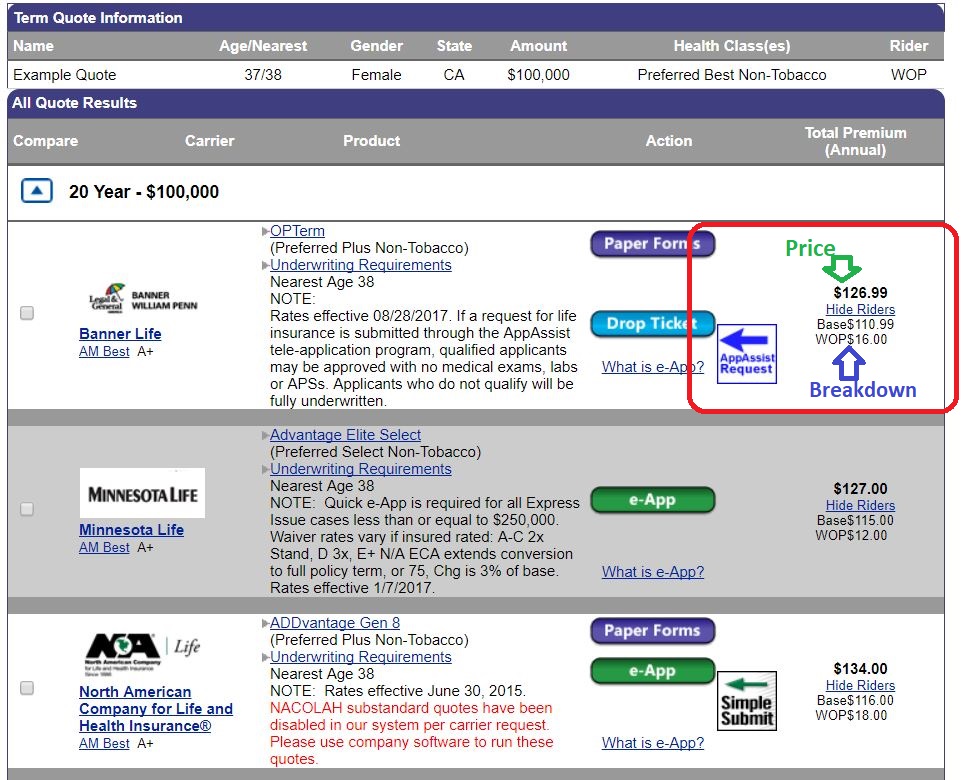The image size is (963, 780).
Task: Open the Minnesota Life carrier link
Action: point(131,529)
